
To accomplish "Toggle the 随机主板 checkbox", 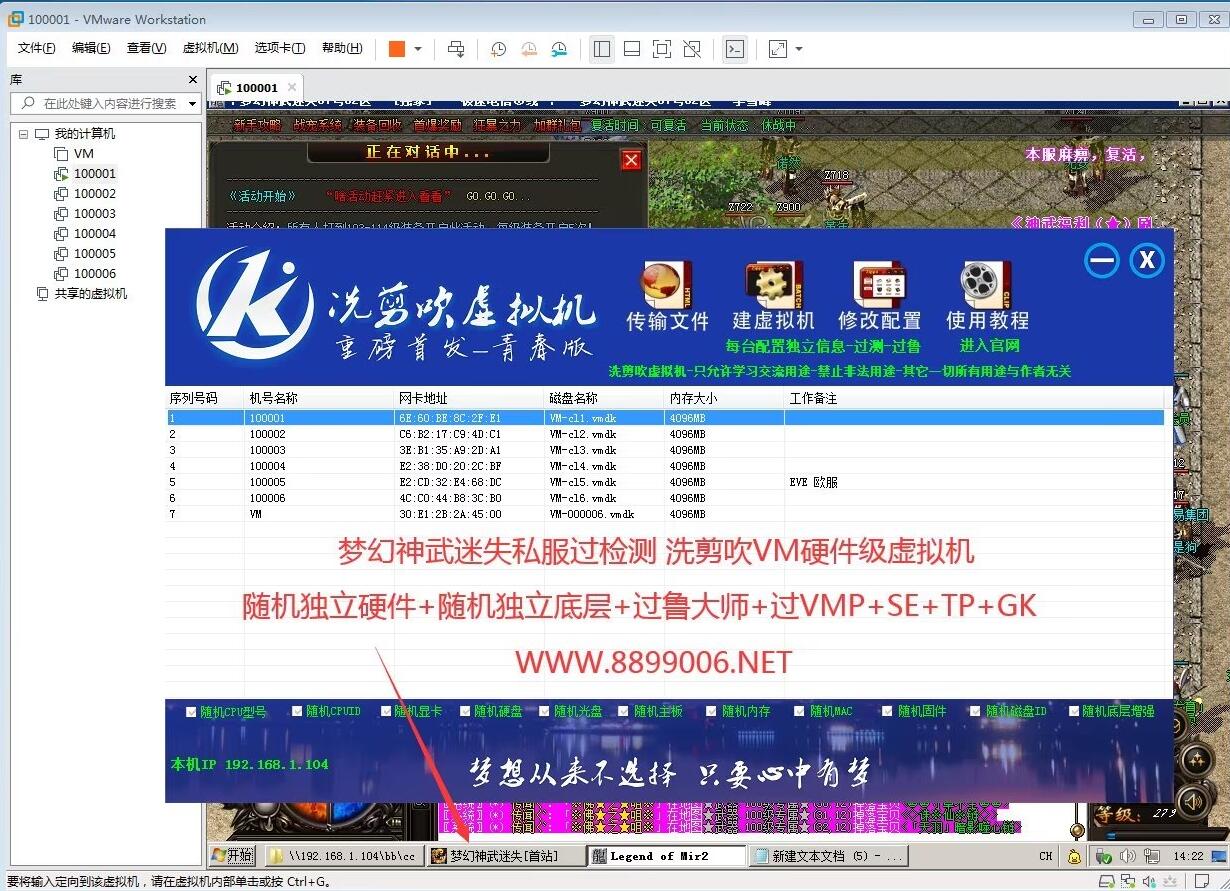I will pyautogui.click(x=624, y=711).
